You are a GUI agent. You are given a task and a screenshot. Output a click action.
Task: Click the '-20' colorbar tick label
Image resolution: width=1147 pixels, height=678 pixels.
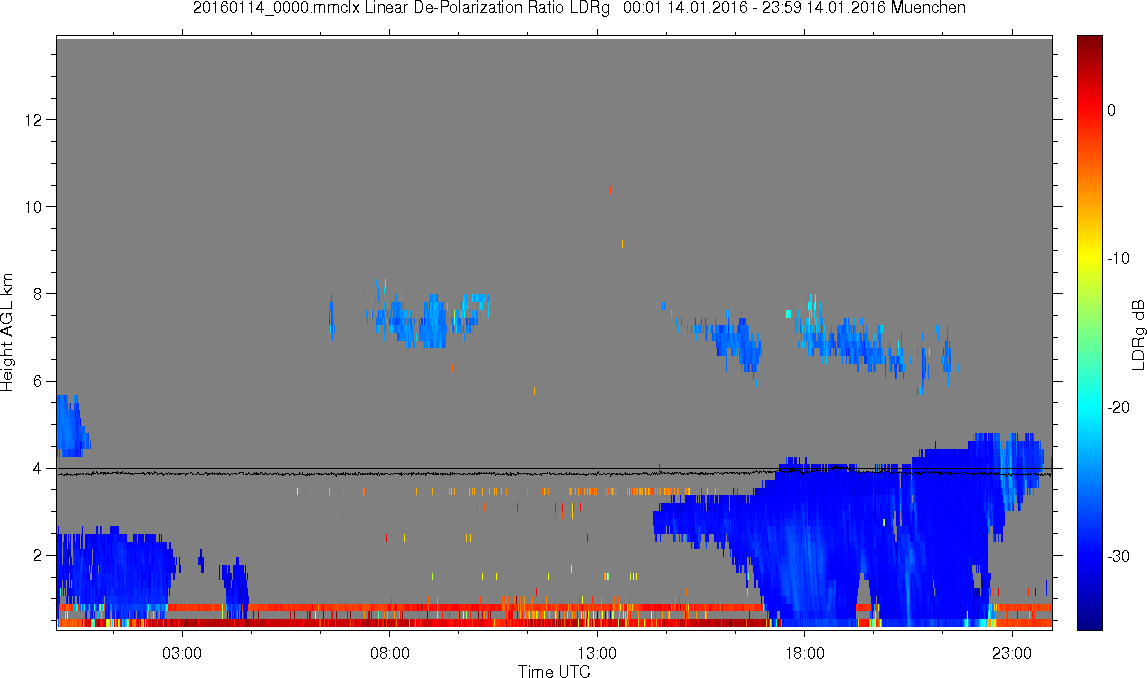point(1118,407)
